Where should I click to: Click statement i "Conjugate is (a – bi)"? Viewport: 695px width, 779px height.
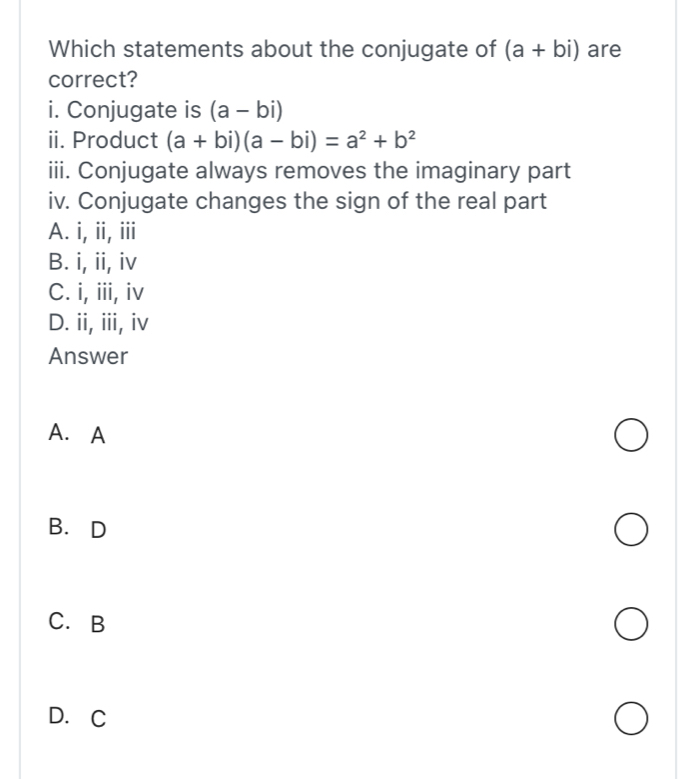pos(167,108)
